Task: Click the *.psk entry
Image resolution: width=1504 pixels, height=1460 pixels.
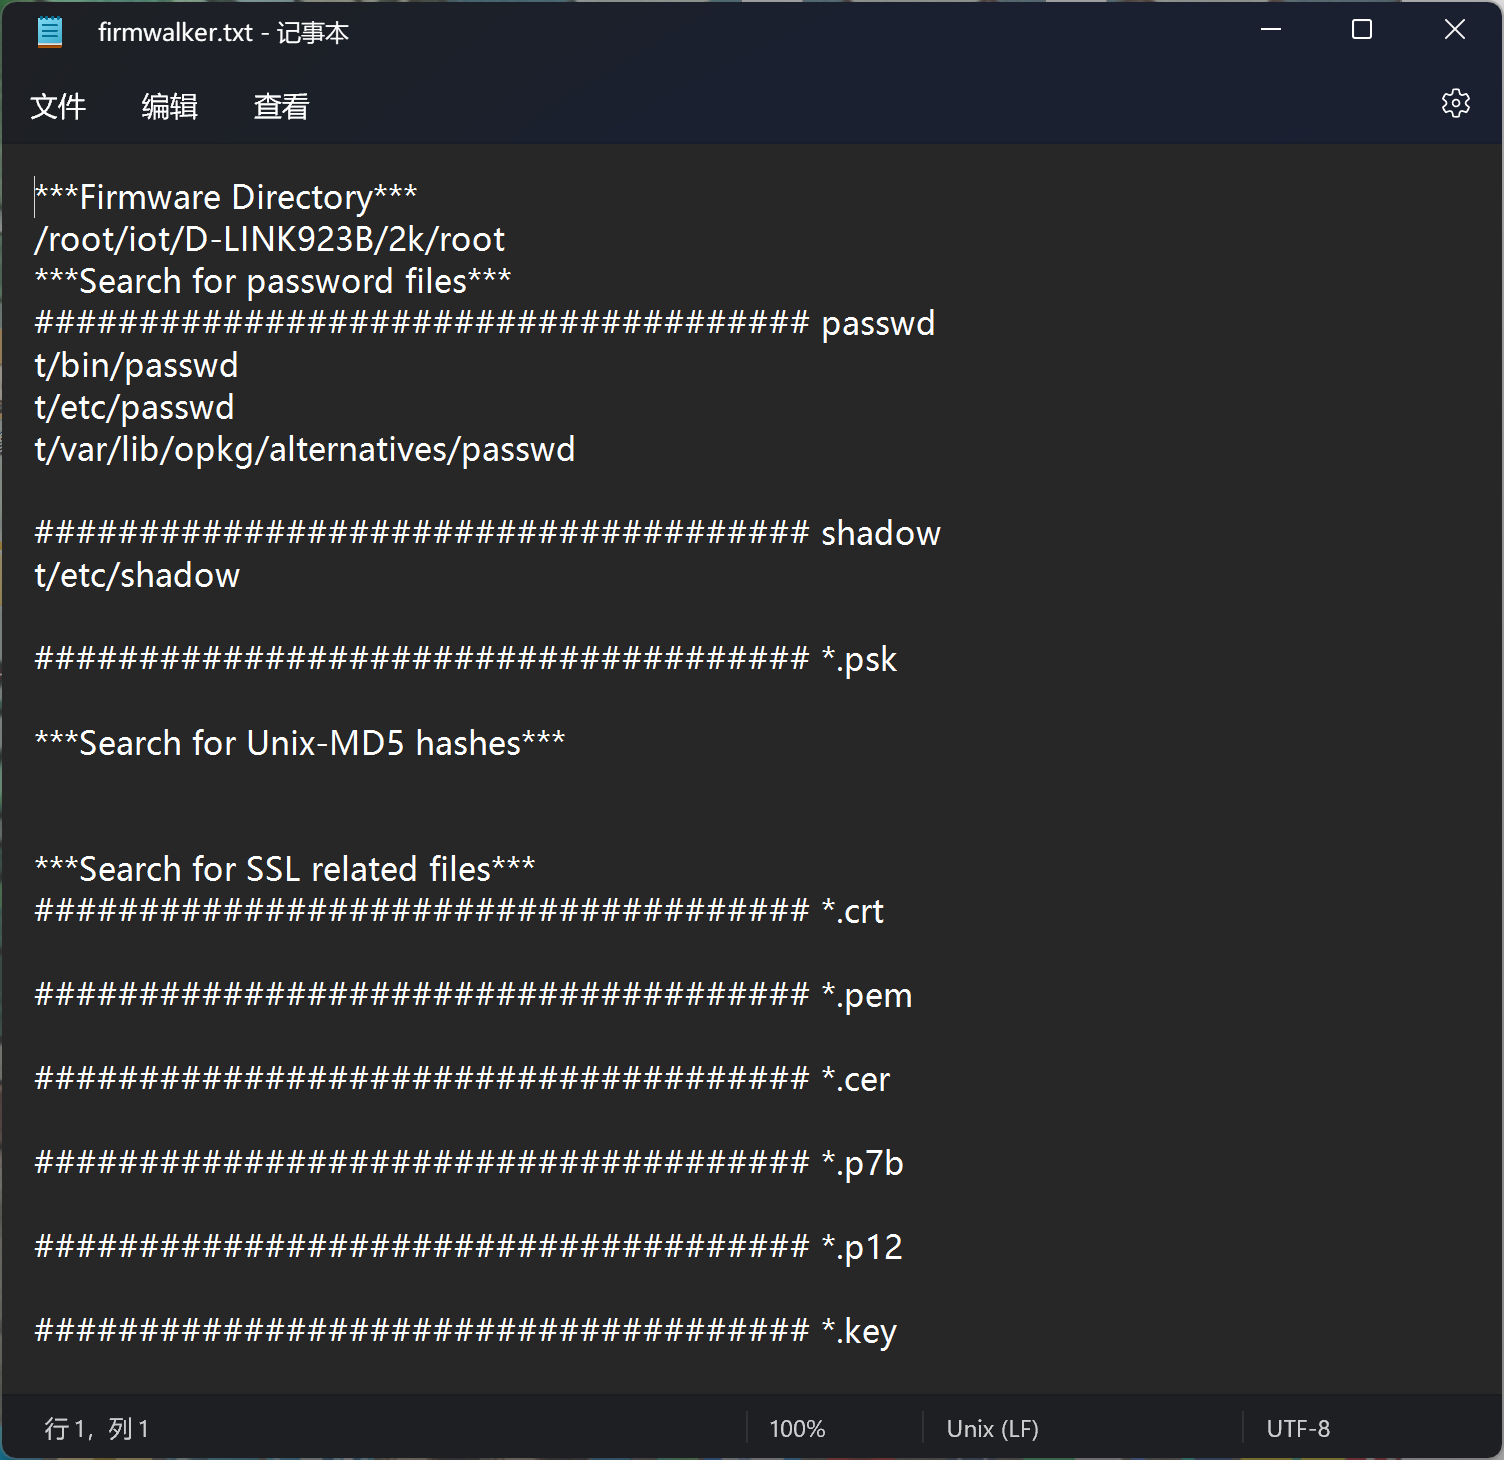Action: (x=859, y=660)
